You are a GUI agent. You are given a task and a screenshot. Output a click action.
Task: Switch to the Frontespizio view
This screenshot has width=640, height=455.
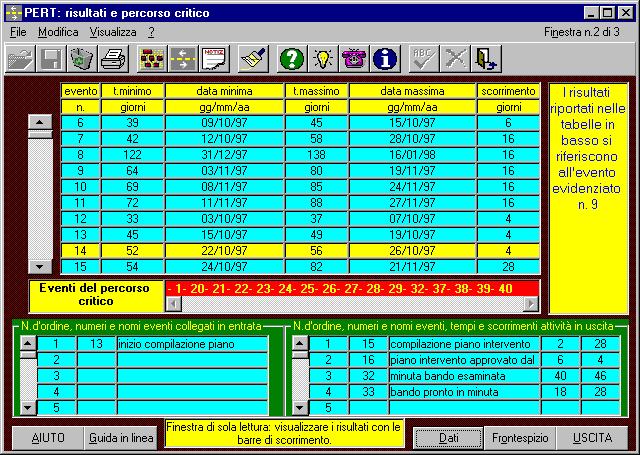[520, 438]
